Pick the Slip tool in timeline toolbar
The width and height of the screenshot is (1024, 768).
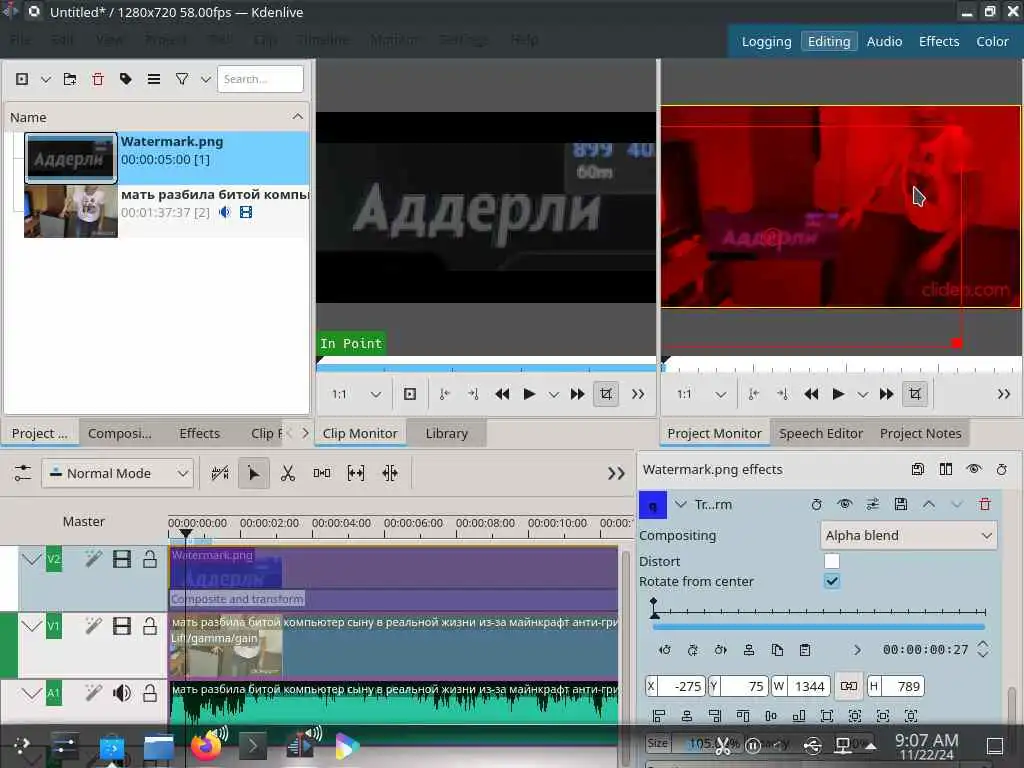[356, 473]
